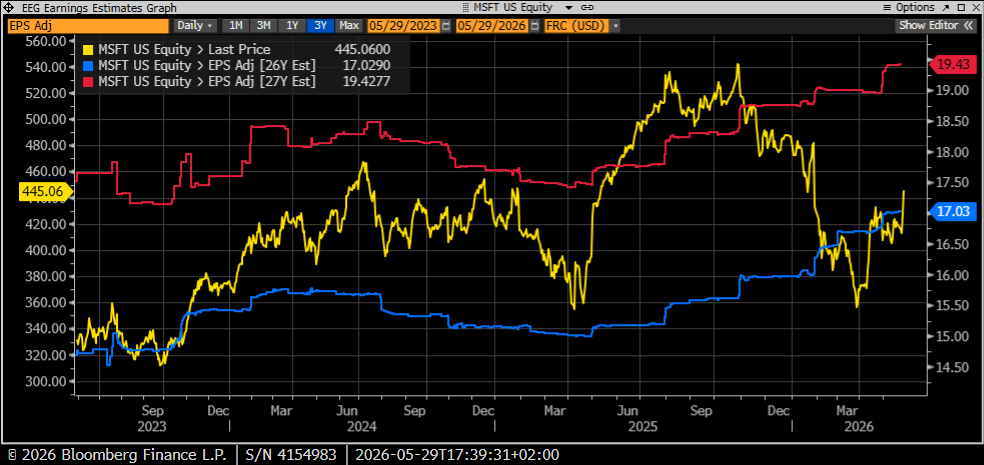Screen dimensions: 984x465
Task: Edit the end date 05/29/2026
Action: [493, 26]
